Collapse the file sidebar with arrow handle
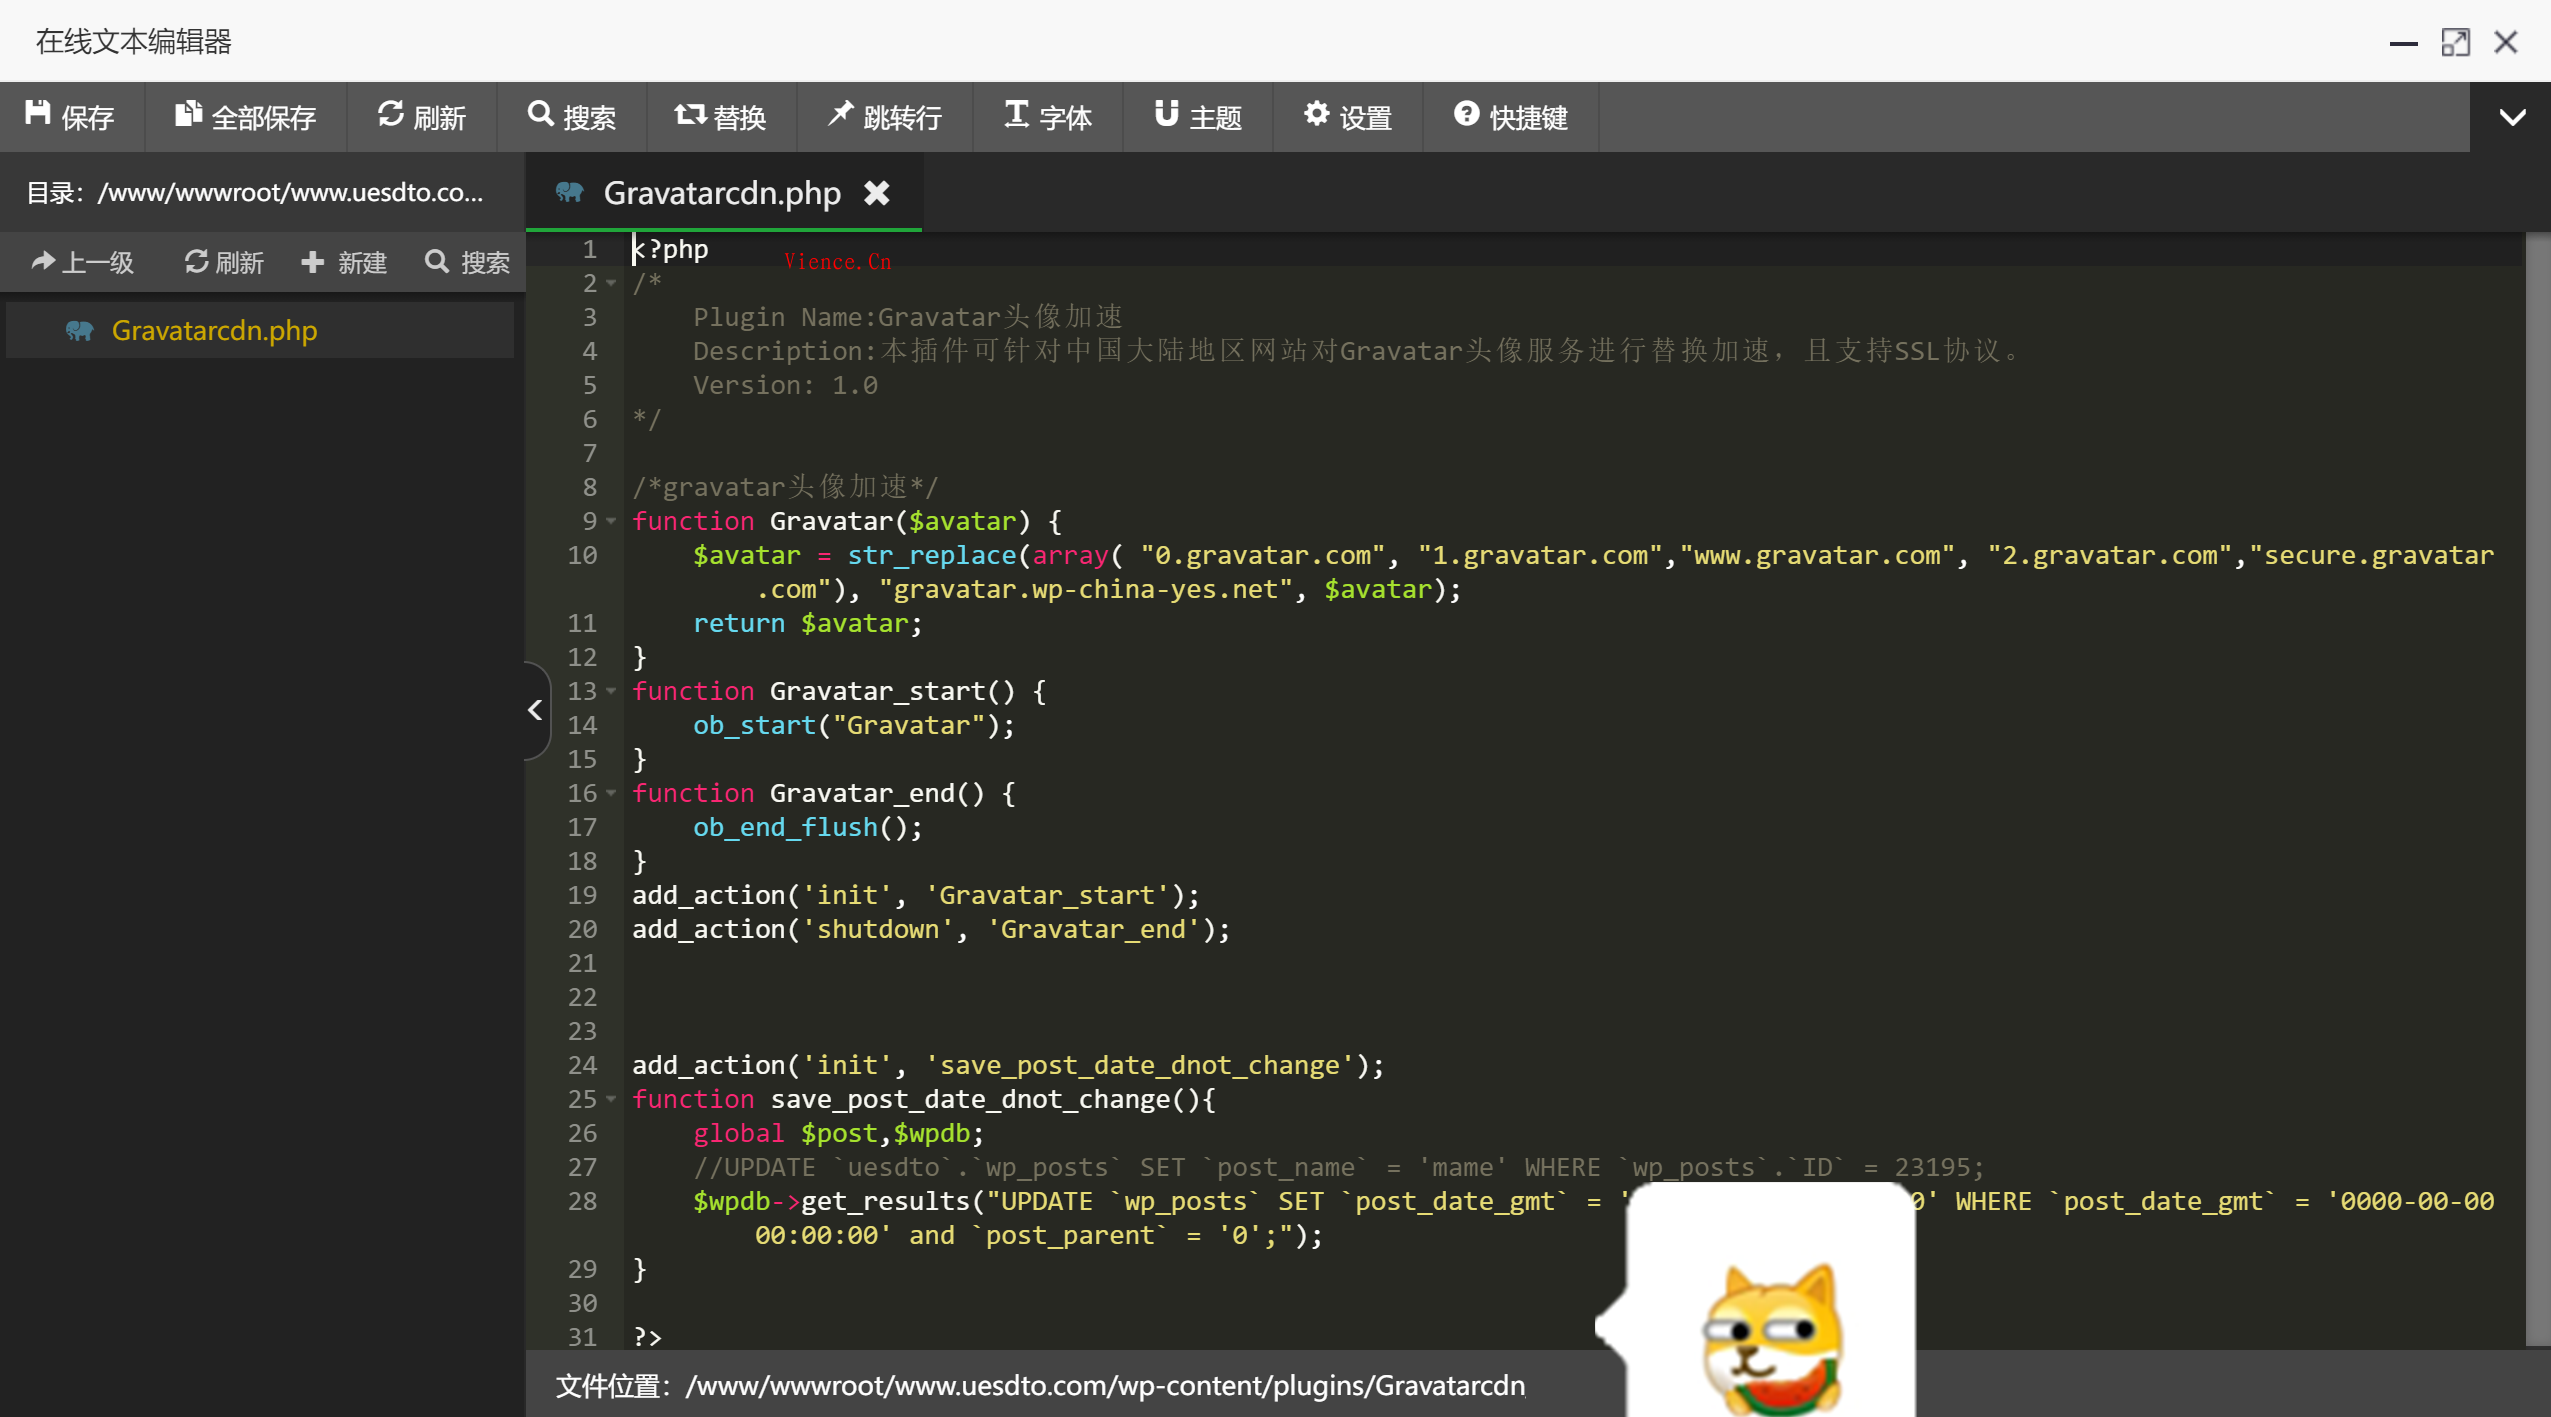2551x1417 pixels. pyautogui.click(x=536, y=710)
